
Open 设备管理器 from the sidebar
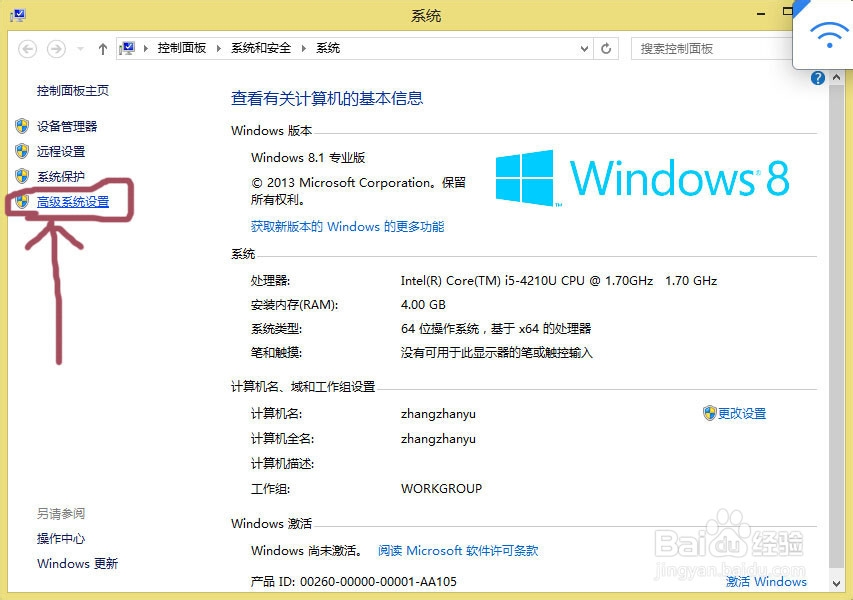pyautogui.click(x=67, y=127)
